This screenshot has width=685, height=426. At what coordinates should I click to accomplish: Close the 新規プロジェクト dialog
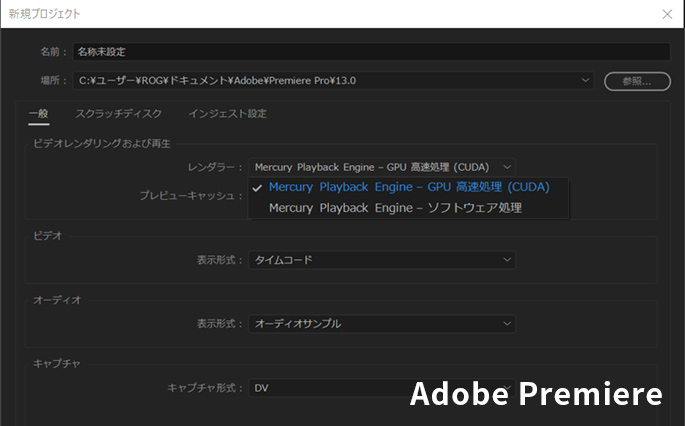667,14
